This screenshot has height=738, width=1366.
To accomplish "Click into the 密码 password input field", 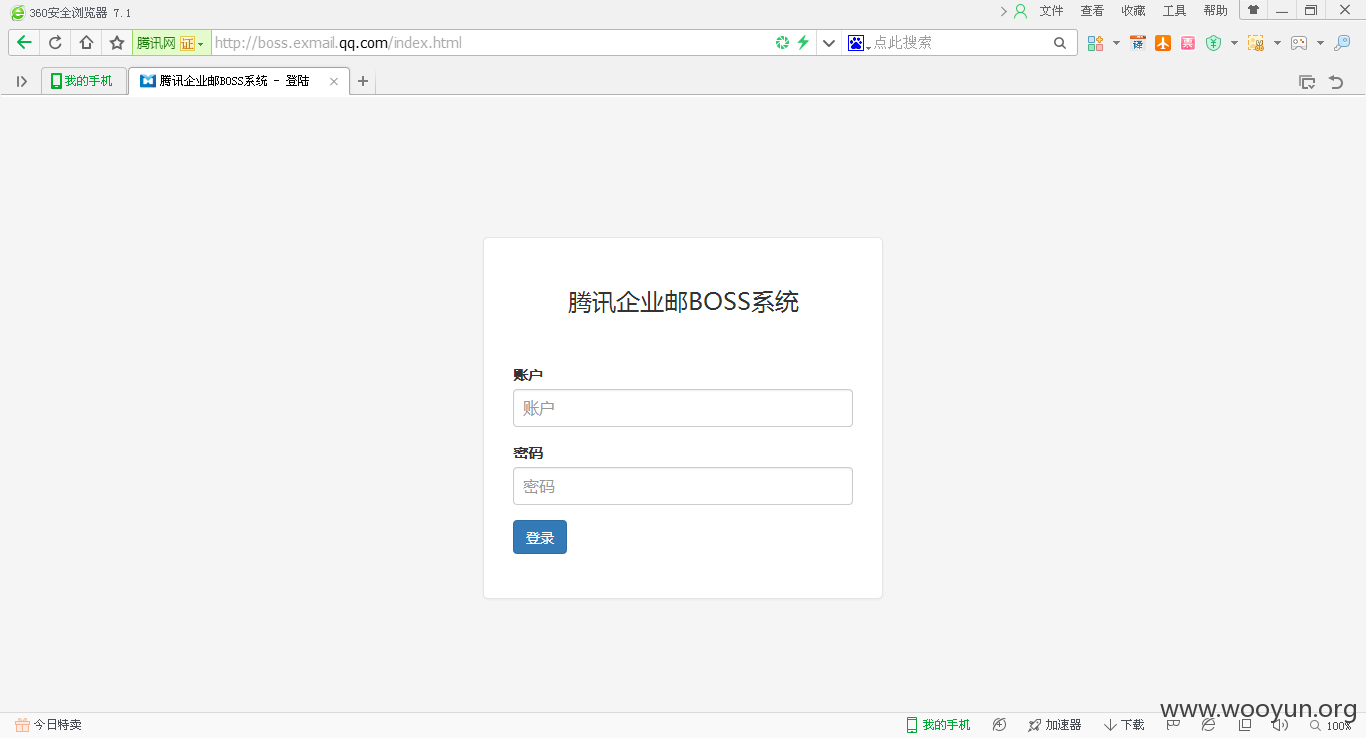I will click(x=683, y=486).
